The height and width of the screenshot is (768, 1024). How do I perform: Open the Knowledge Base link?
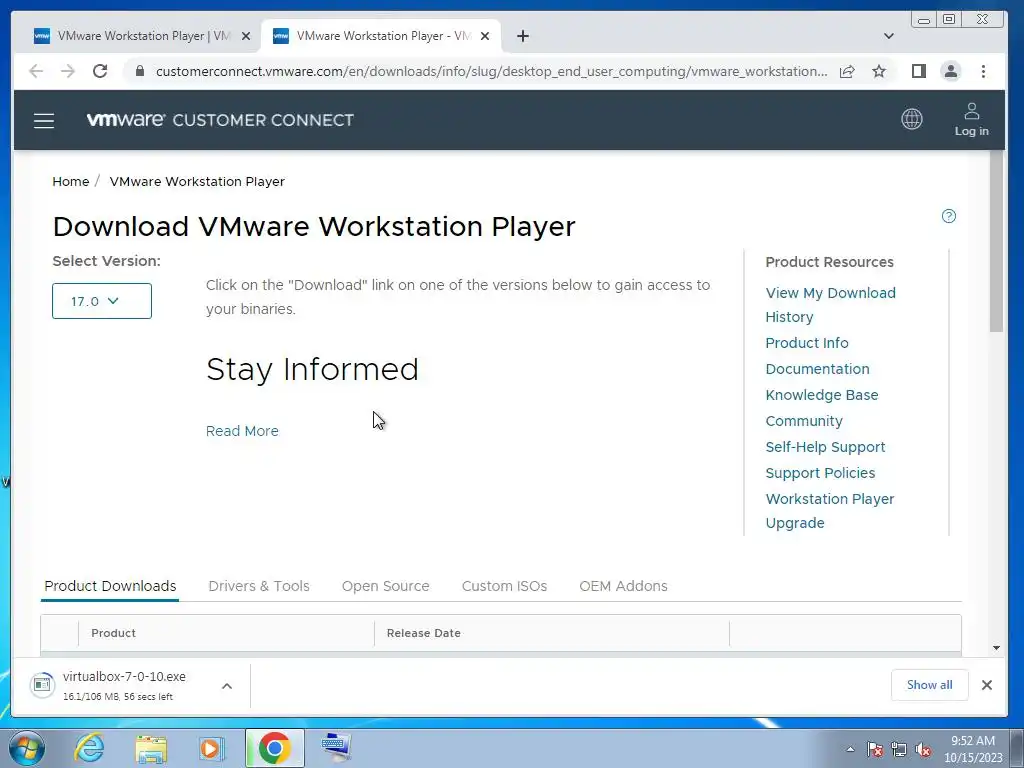(822, 395)
